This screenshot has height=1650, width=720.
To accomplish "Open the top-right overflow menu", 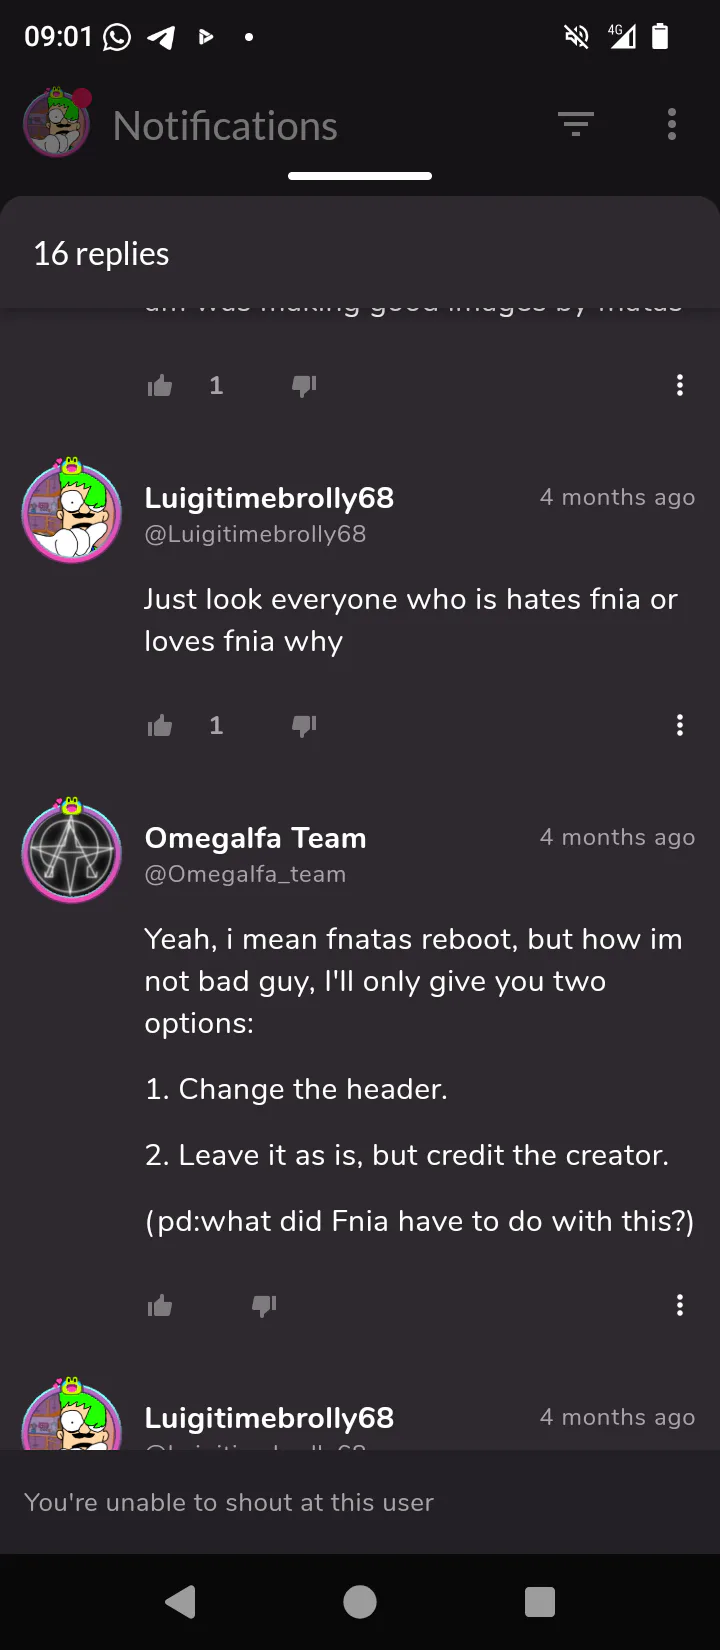I will [x=672, y=125].
